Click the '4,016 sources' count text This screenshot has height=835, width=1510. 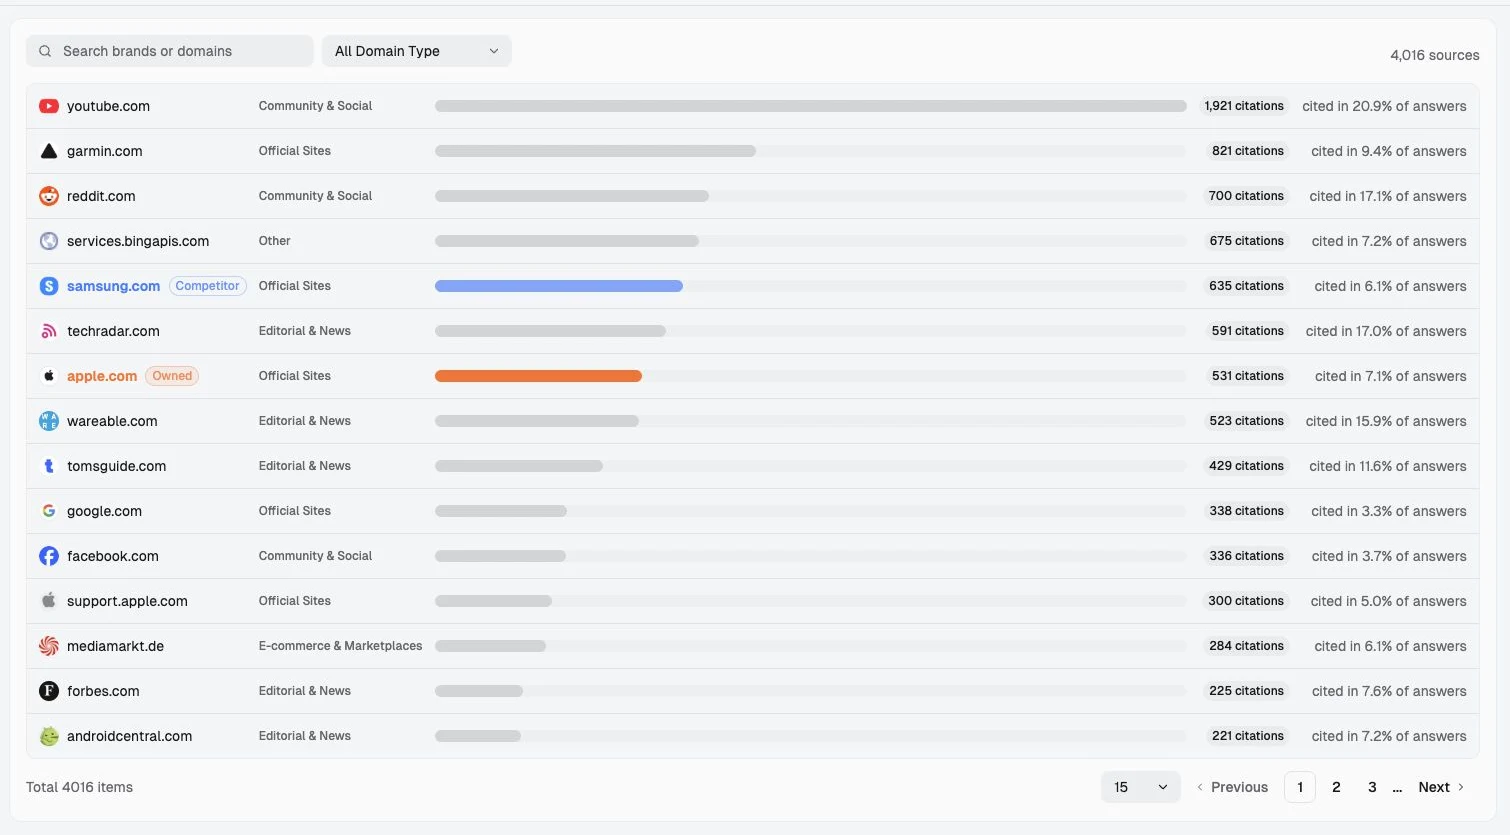pos(1434,55)
